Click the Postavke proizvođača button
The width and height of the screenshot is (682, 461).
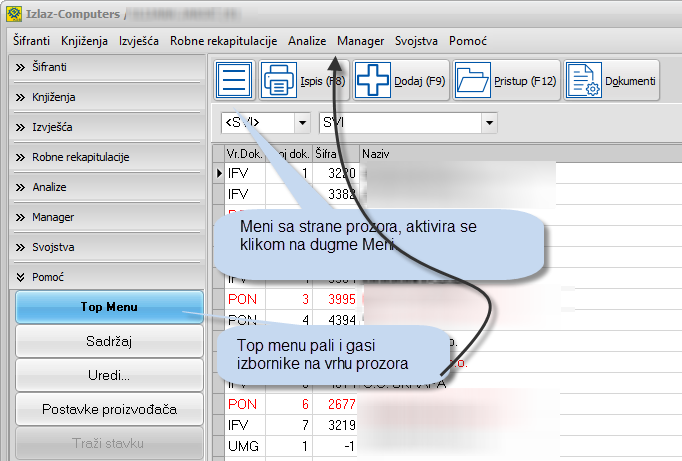109,409
